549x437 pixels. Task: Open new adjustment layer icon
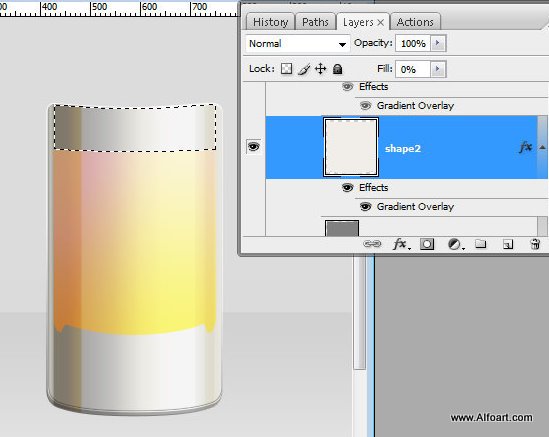[x=455, y=244]
